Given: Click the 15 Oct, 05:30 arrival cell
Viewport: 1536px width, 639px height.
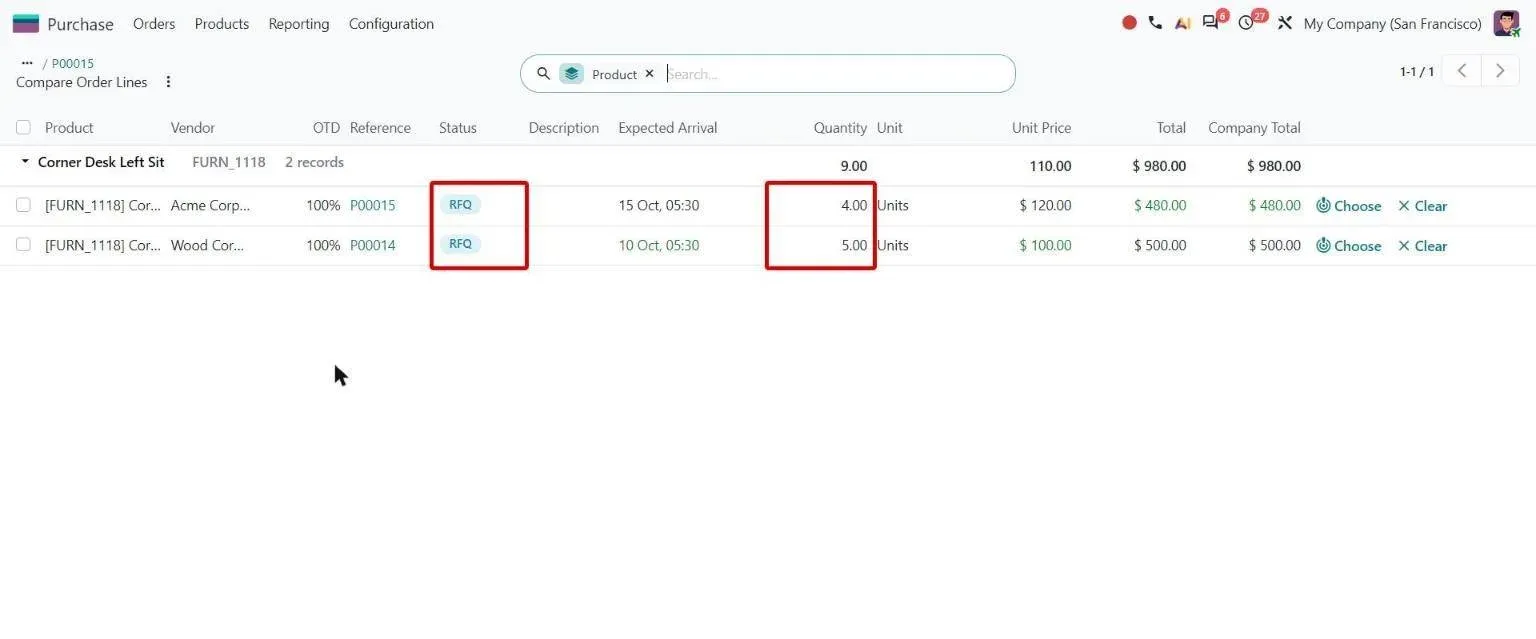Looking at the screenshot, I should click(659, 205).
